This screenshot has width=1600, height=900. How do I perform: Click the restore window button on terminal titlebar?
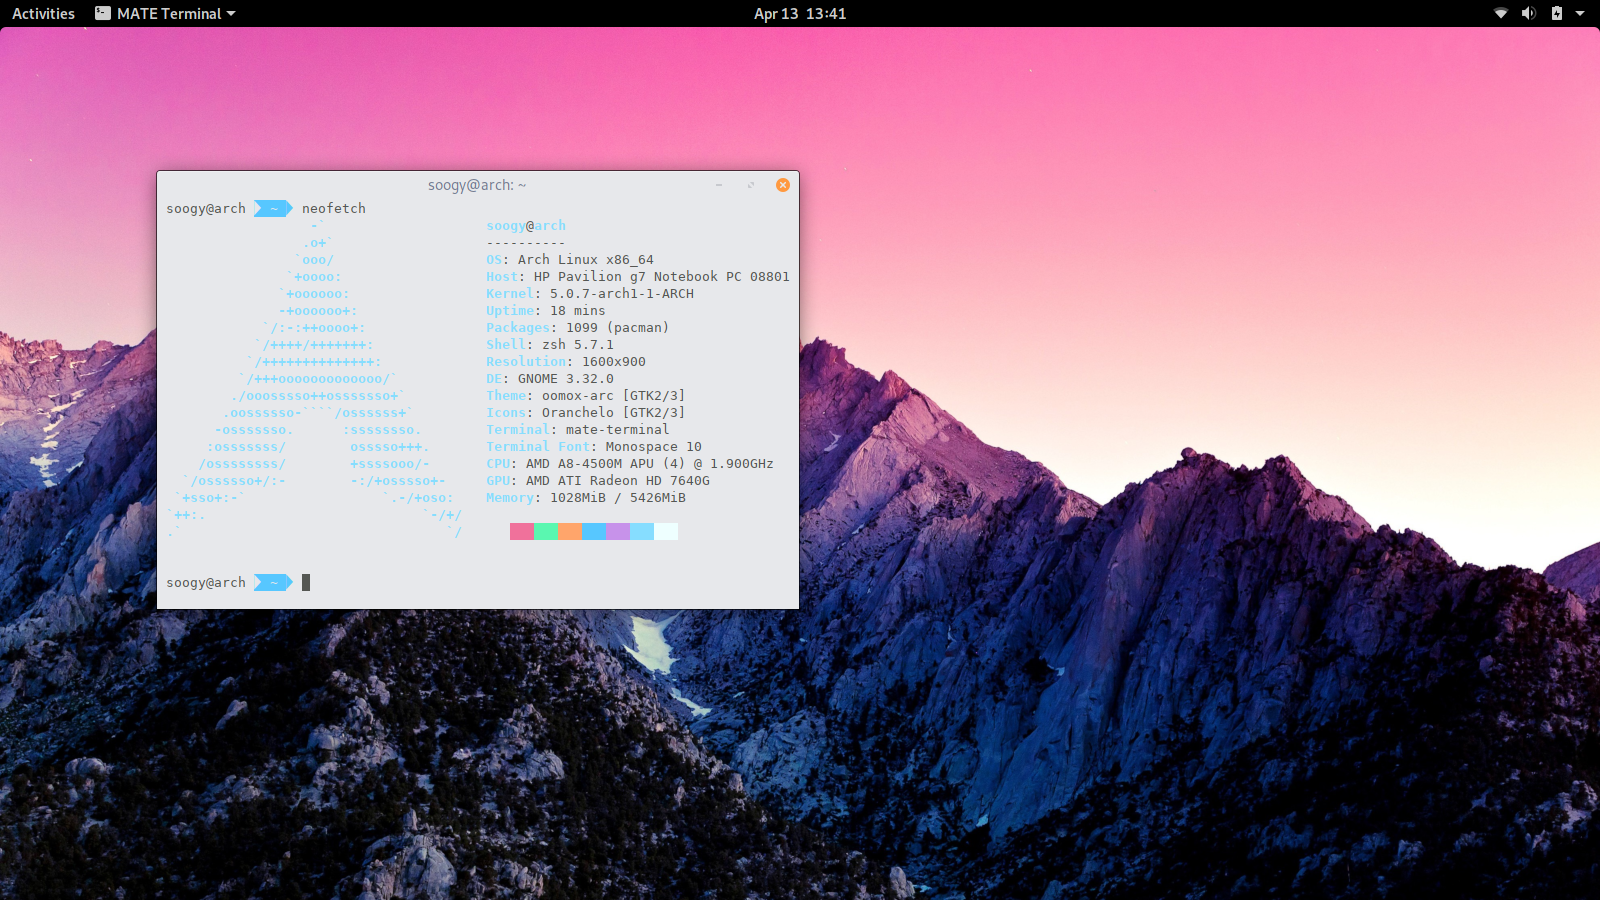click(x=751, y=185)
